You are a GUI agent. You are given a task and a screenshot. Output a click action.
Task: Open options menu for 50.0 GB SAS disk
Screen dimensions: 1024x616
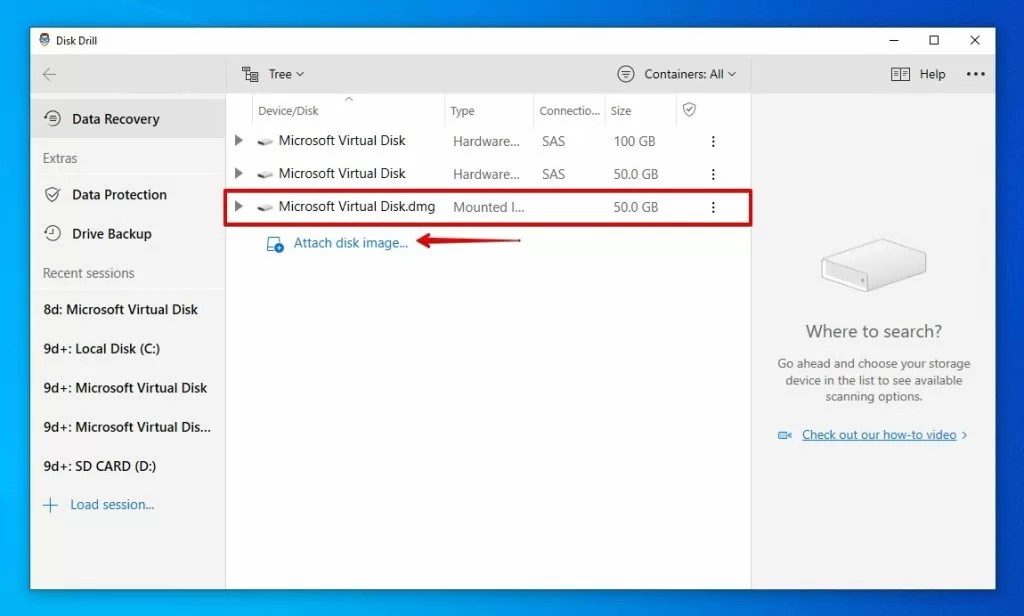coord(713,174)
